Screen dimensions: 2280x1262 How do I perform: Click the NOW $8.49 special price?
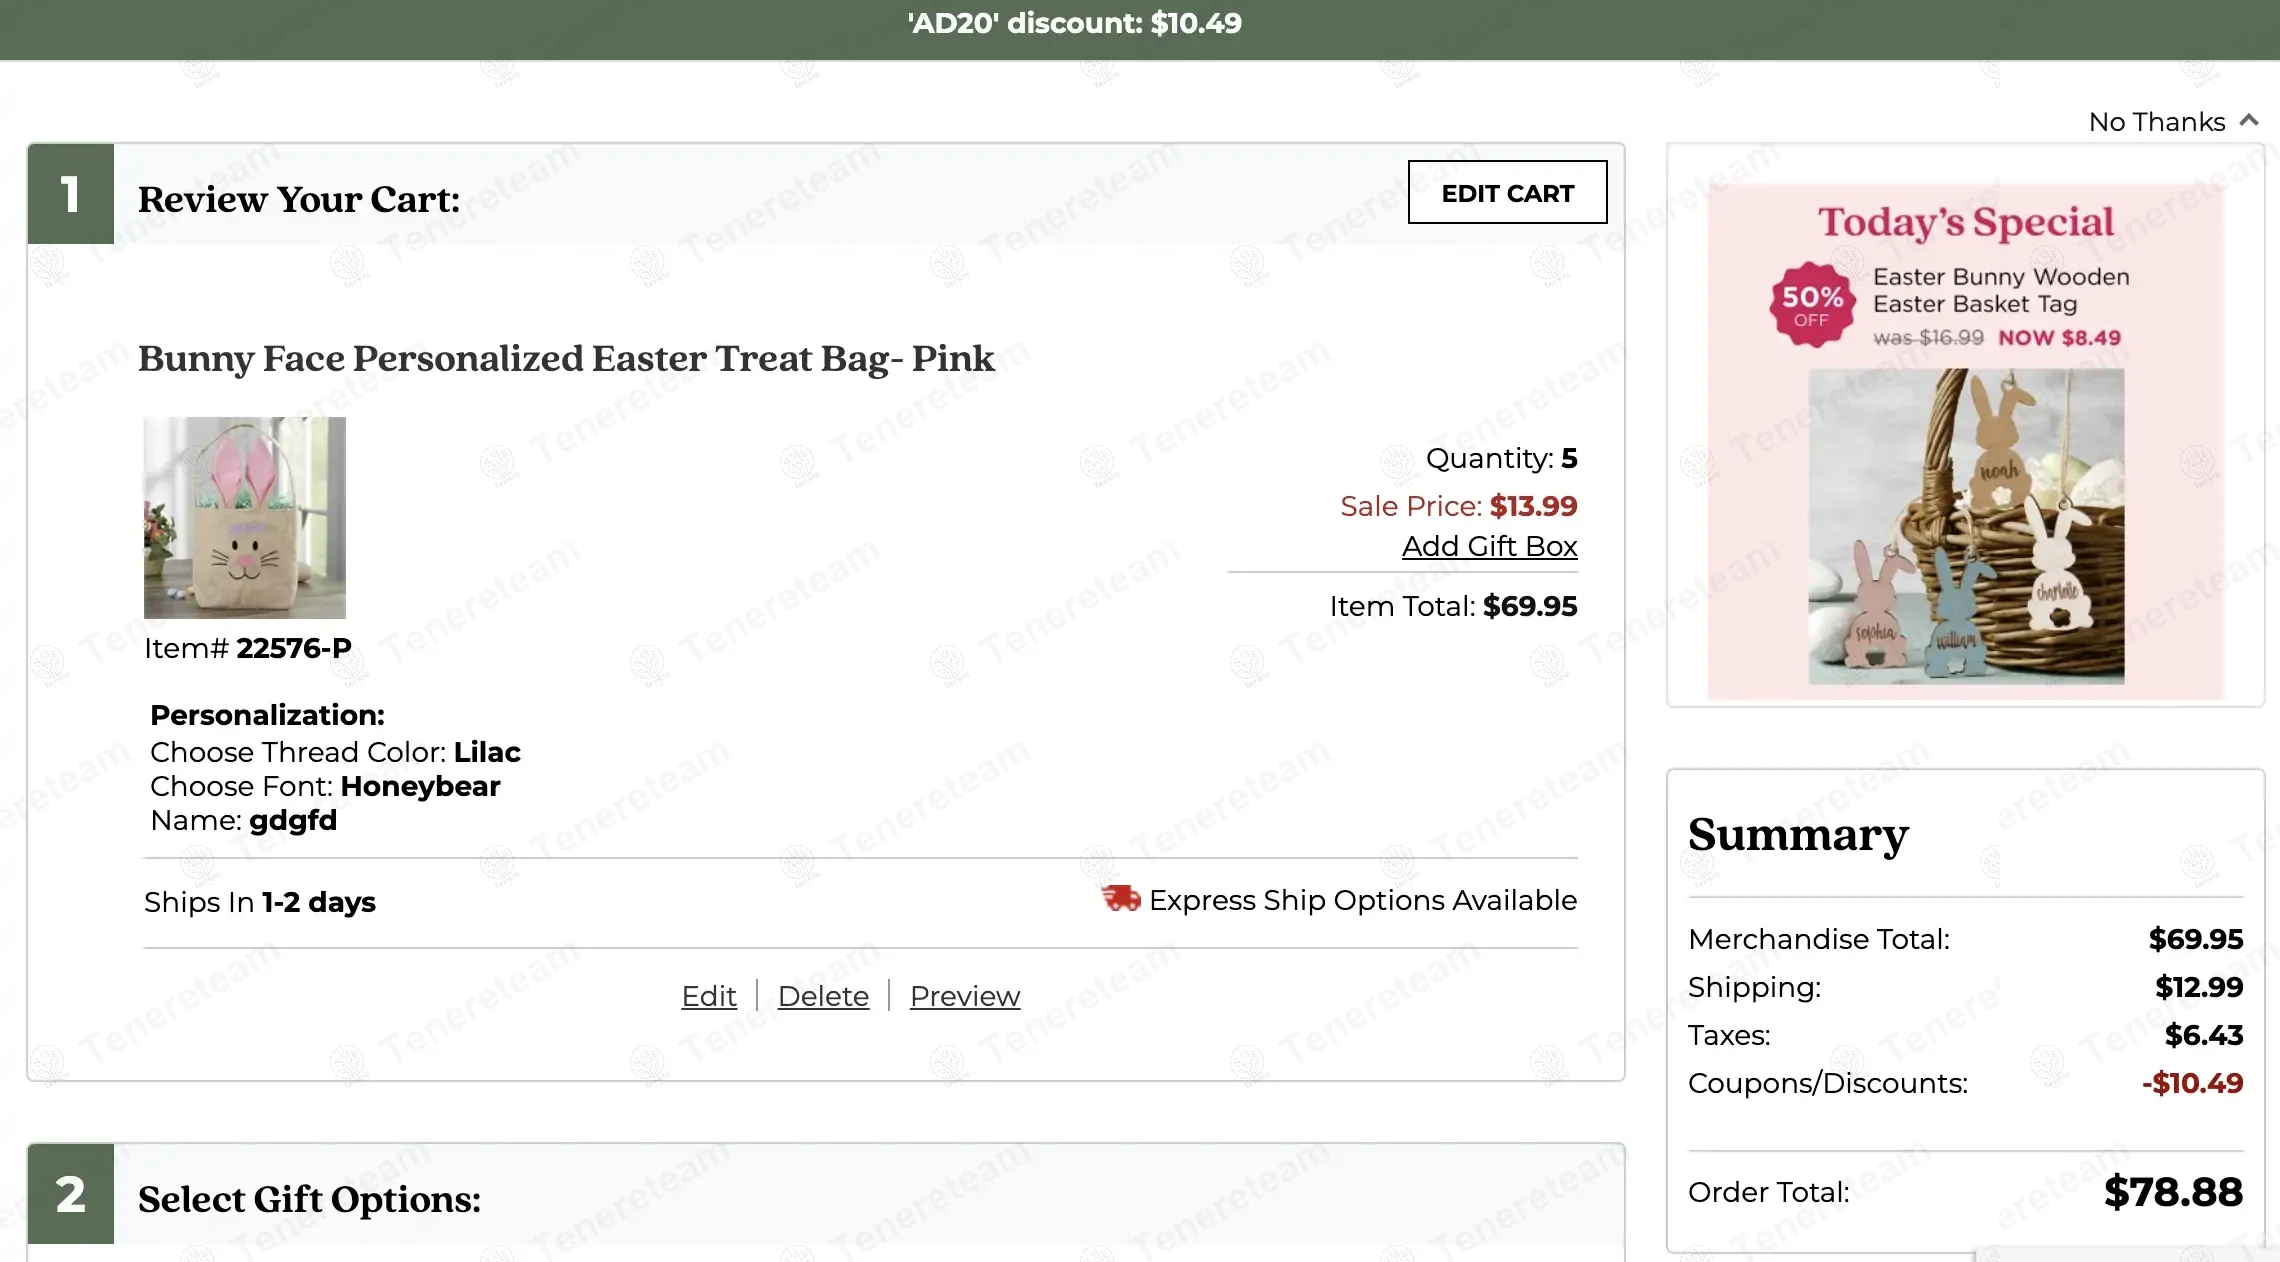(x=2059, y=338)
